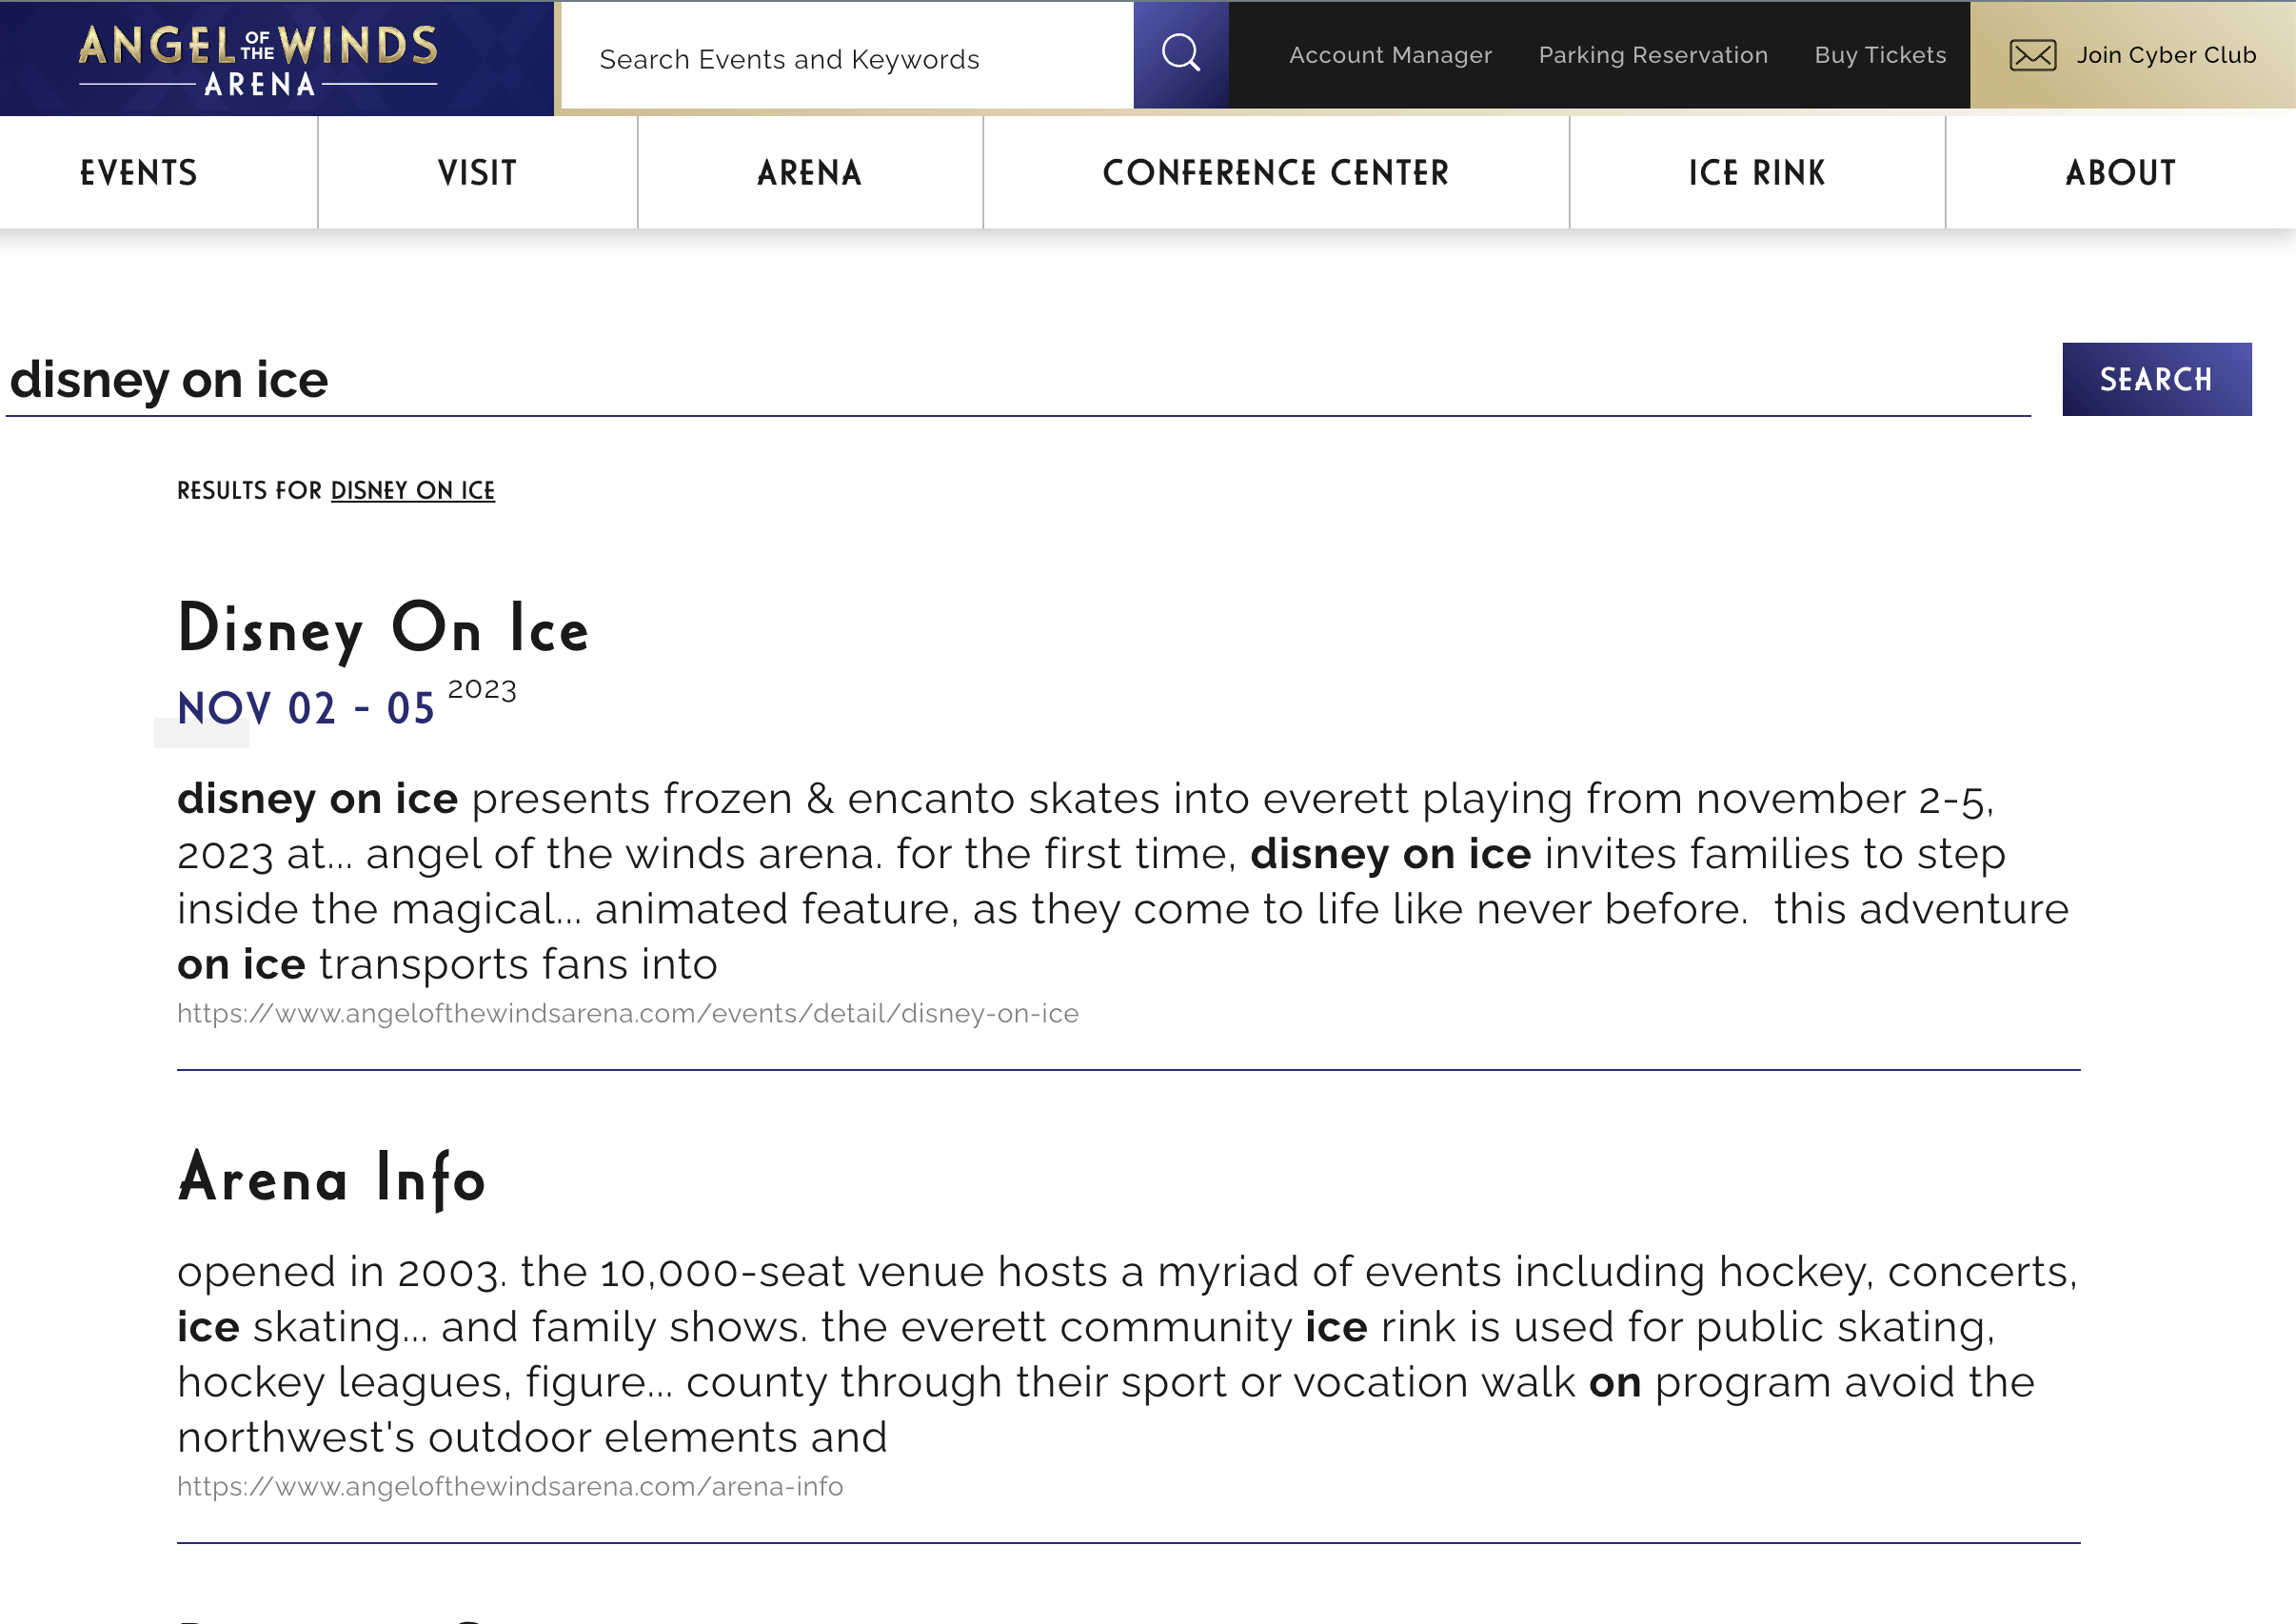The width and height of the screenshot is (2296, 1624).
Task: Click the Buy Tickets link
Action: coord(1880,55)
